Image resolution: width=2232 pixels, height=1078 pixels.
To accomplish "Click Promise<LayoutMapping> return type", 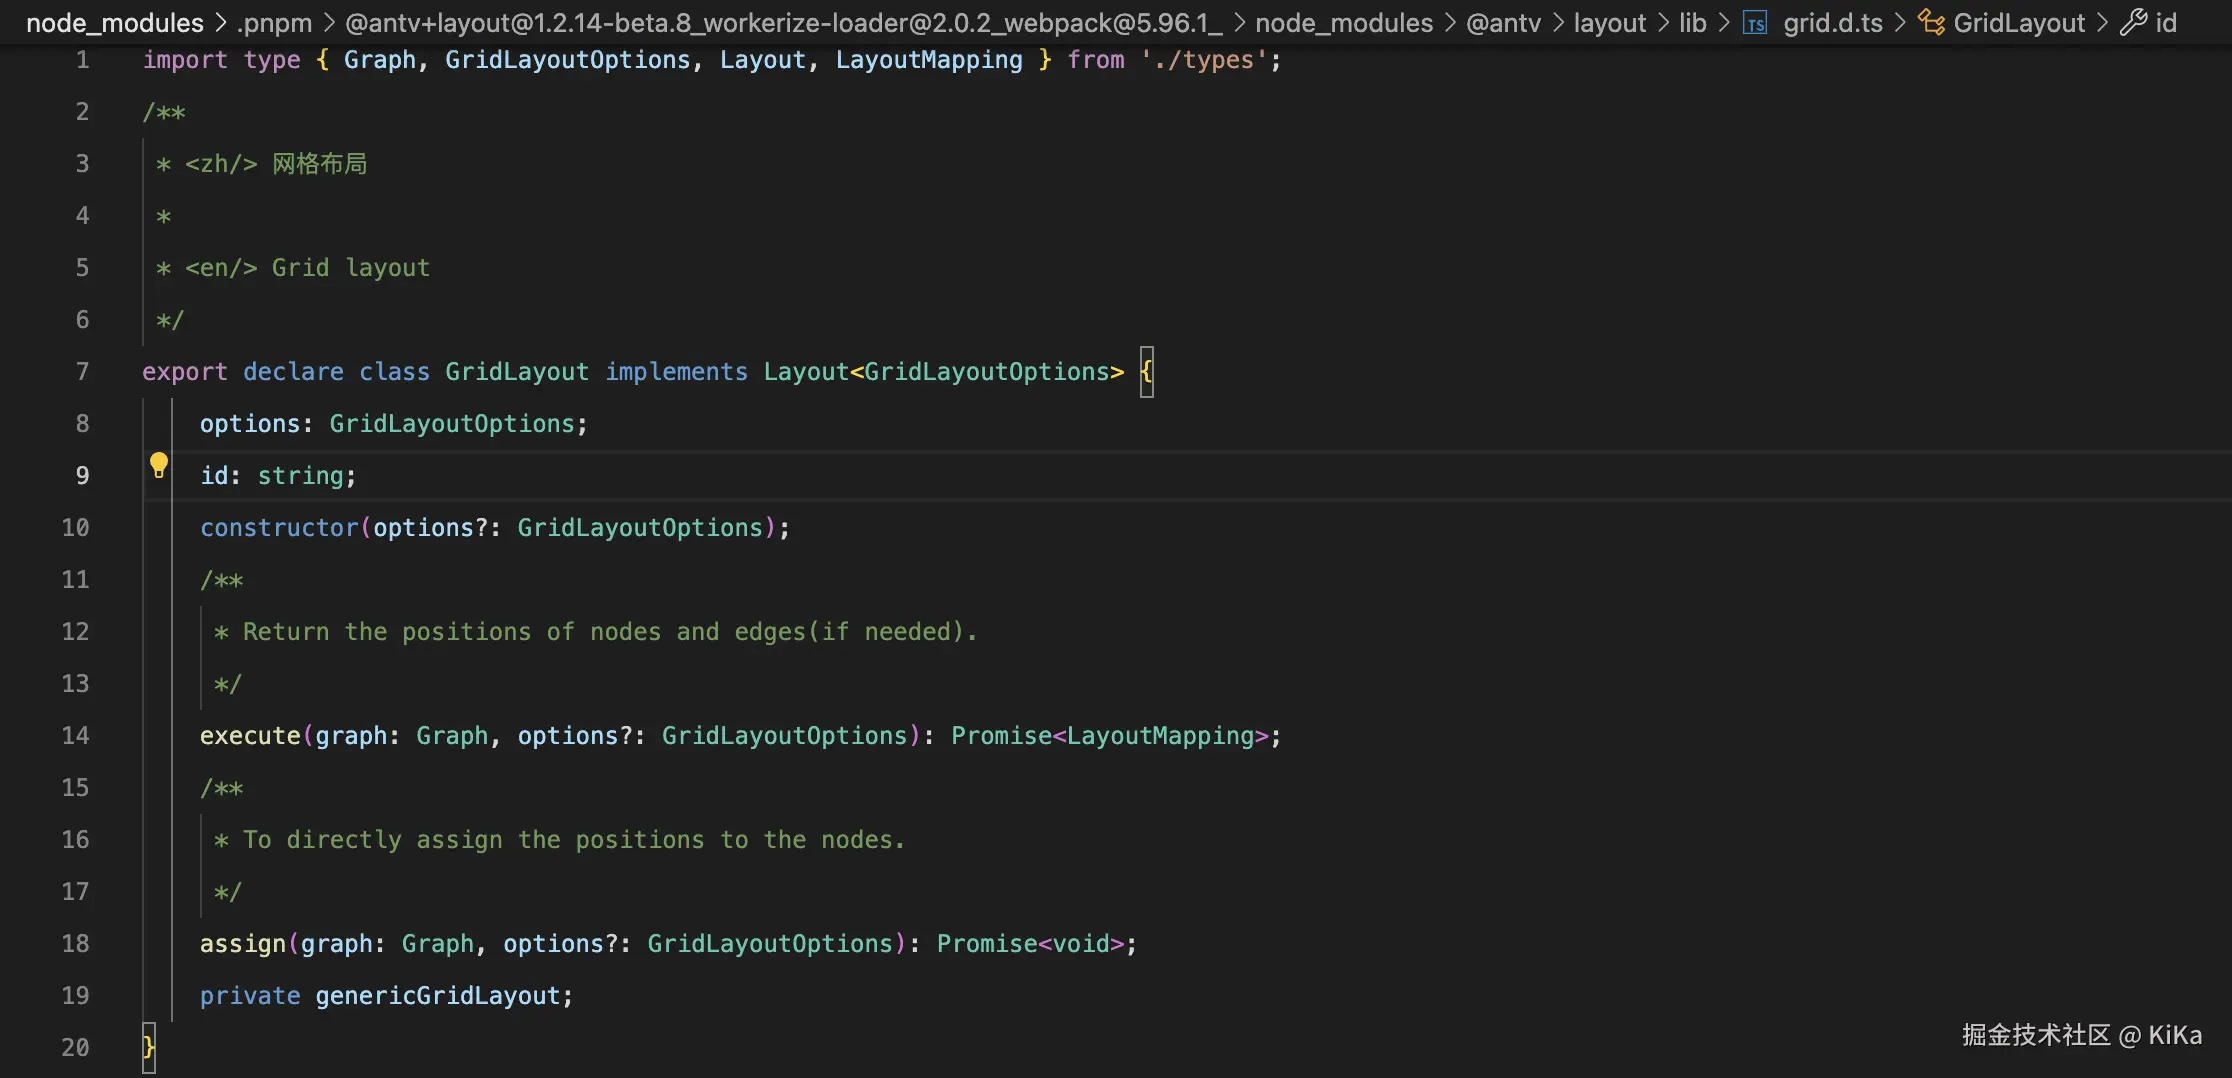I will (x=1109, y=736).
